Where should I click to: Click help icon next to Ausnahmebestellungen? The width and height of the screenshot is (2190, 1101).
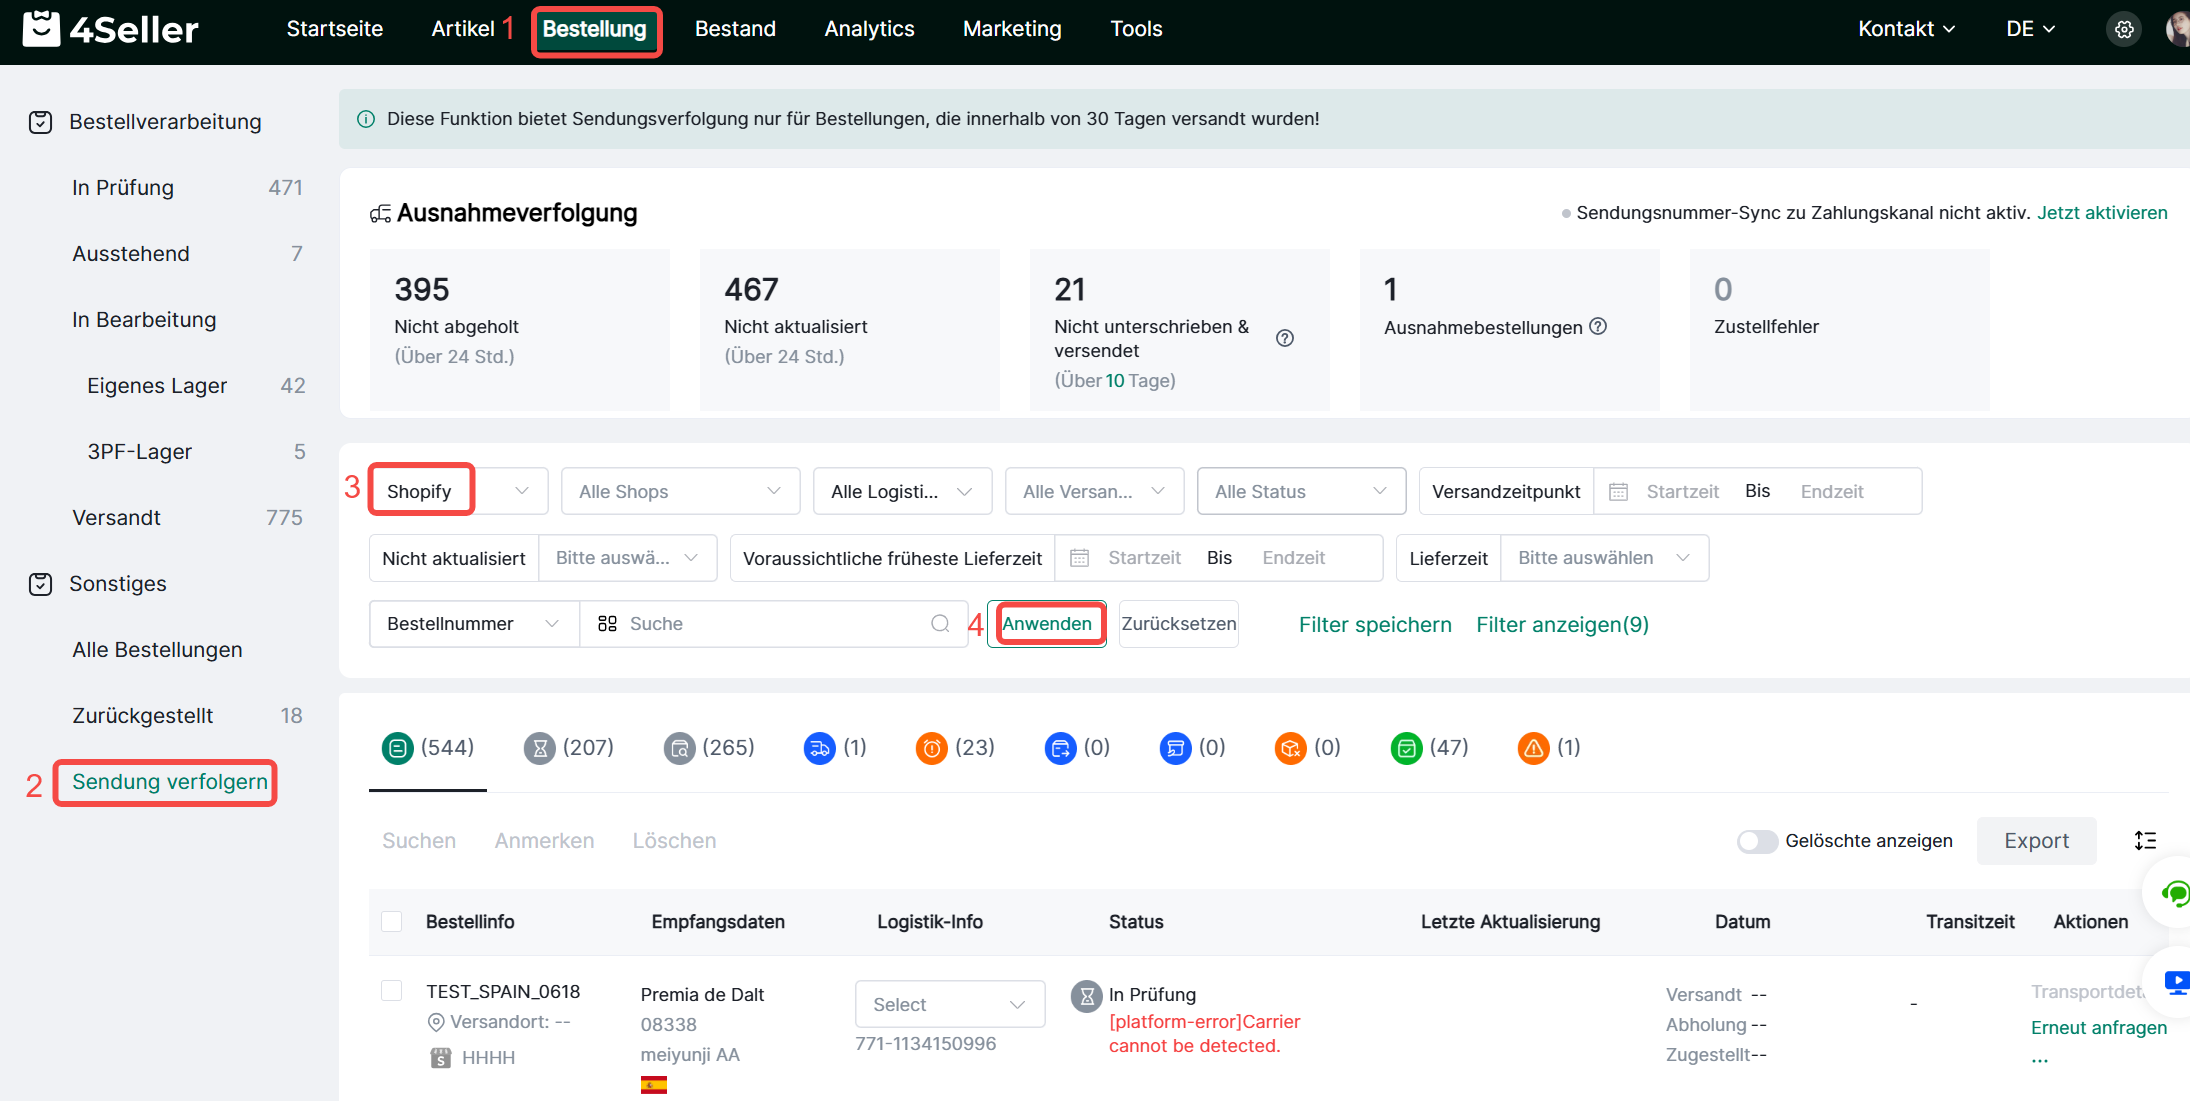pos(1598,326)
